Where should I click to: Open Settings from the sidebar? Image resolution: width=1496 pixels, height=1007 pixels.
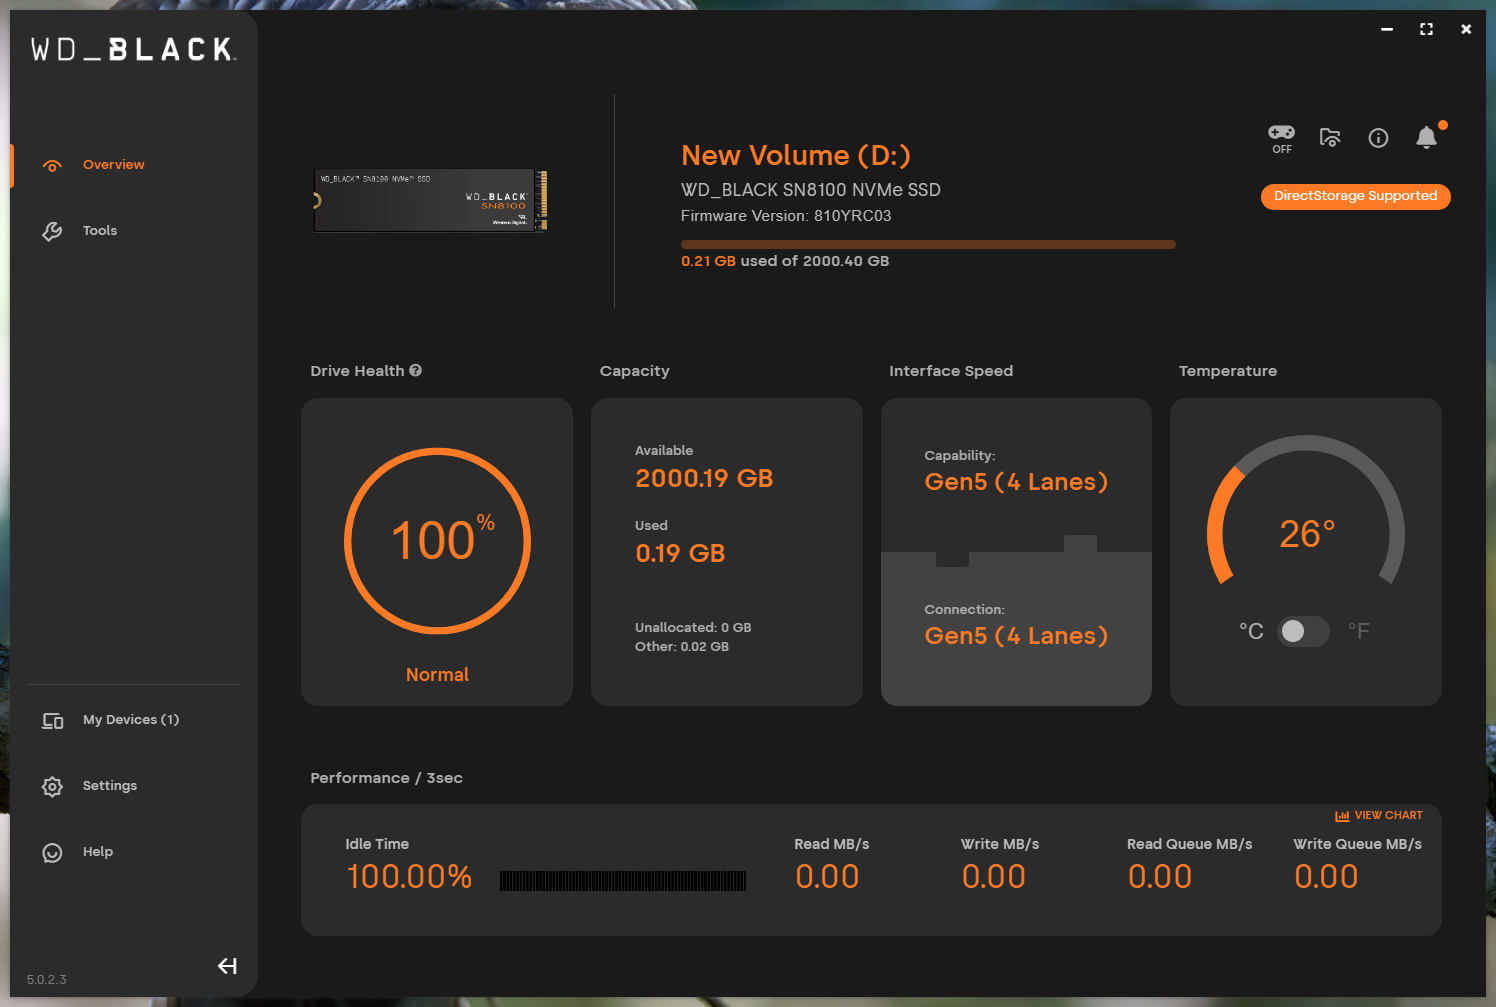point(109,786)
